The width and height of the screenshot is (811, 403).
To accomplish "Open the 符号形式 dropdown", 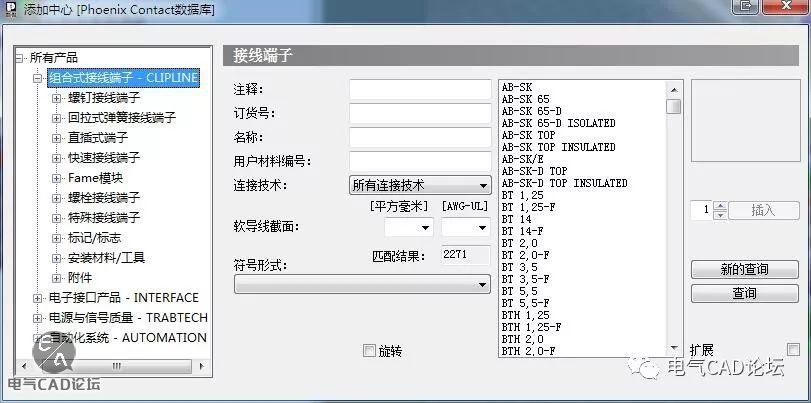I will (x=362, y=284).
